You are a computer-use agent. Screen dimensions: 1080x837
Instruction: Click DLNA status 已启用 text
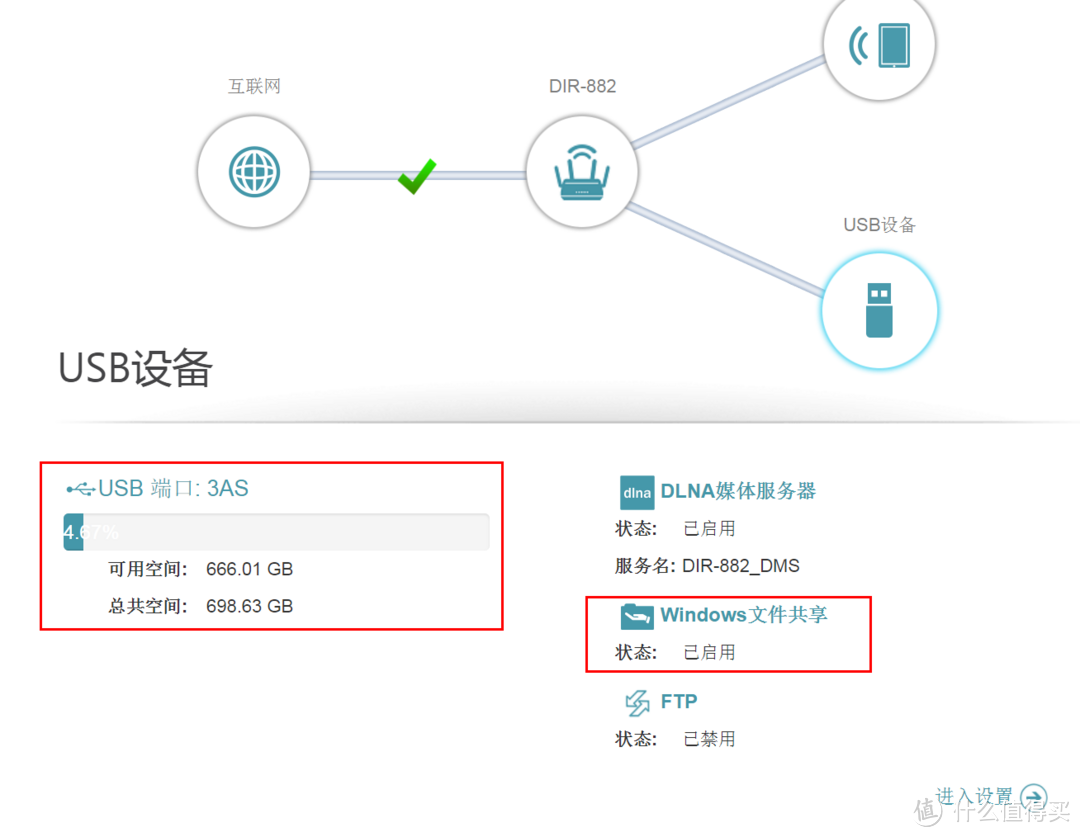[709, 529]
